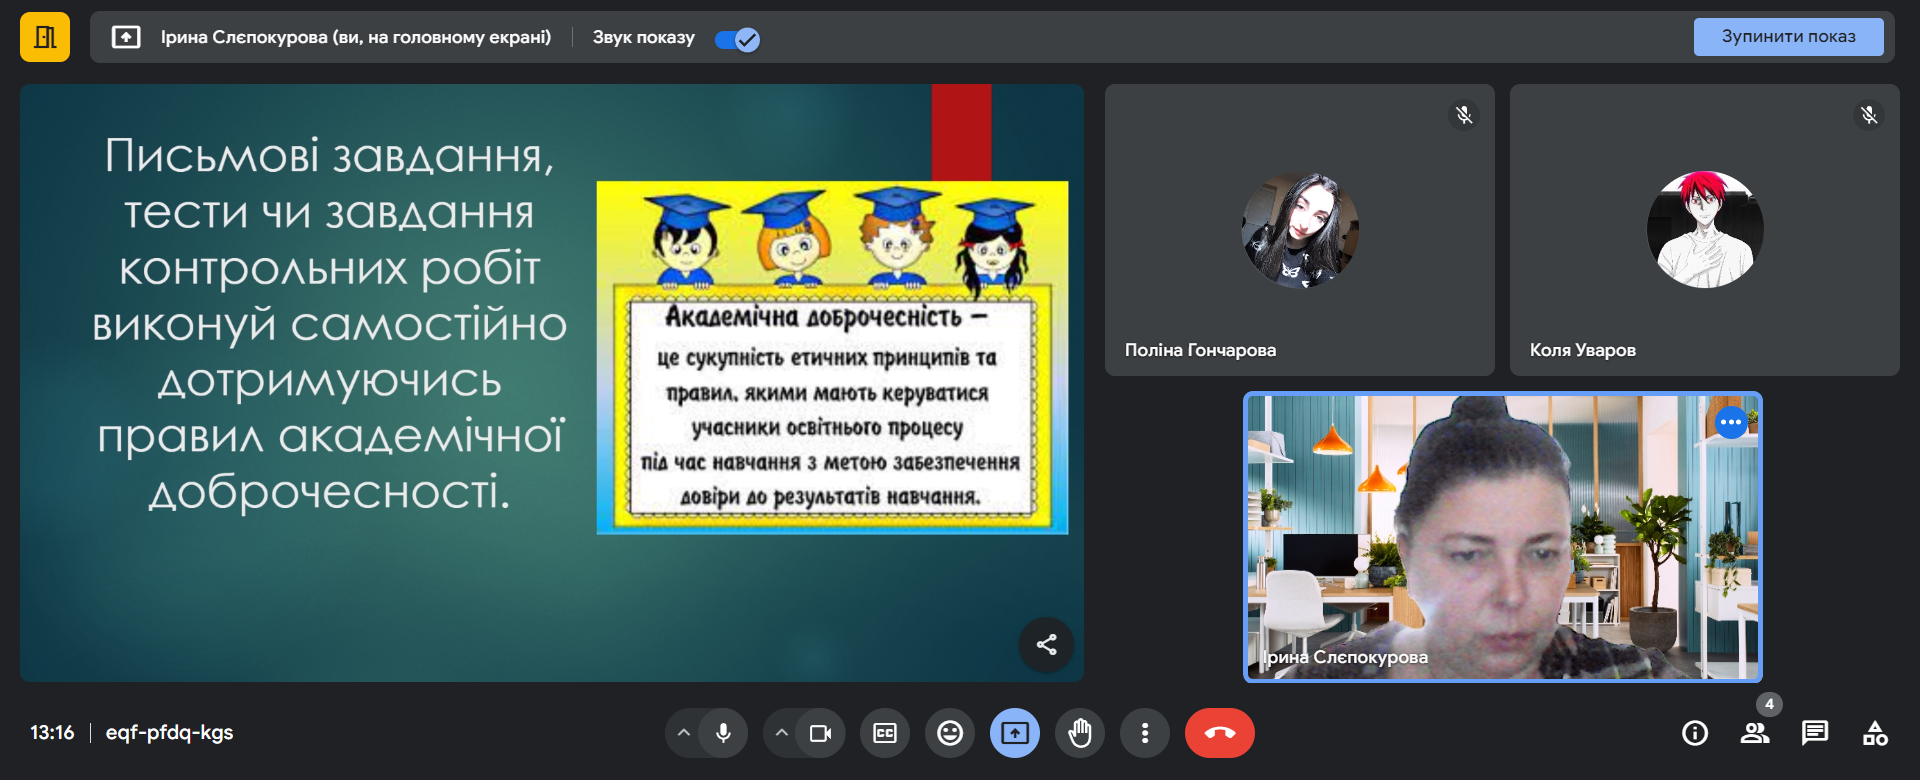Show the participants list panel

coord(1755,733)
